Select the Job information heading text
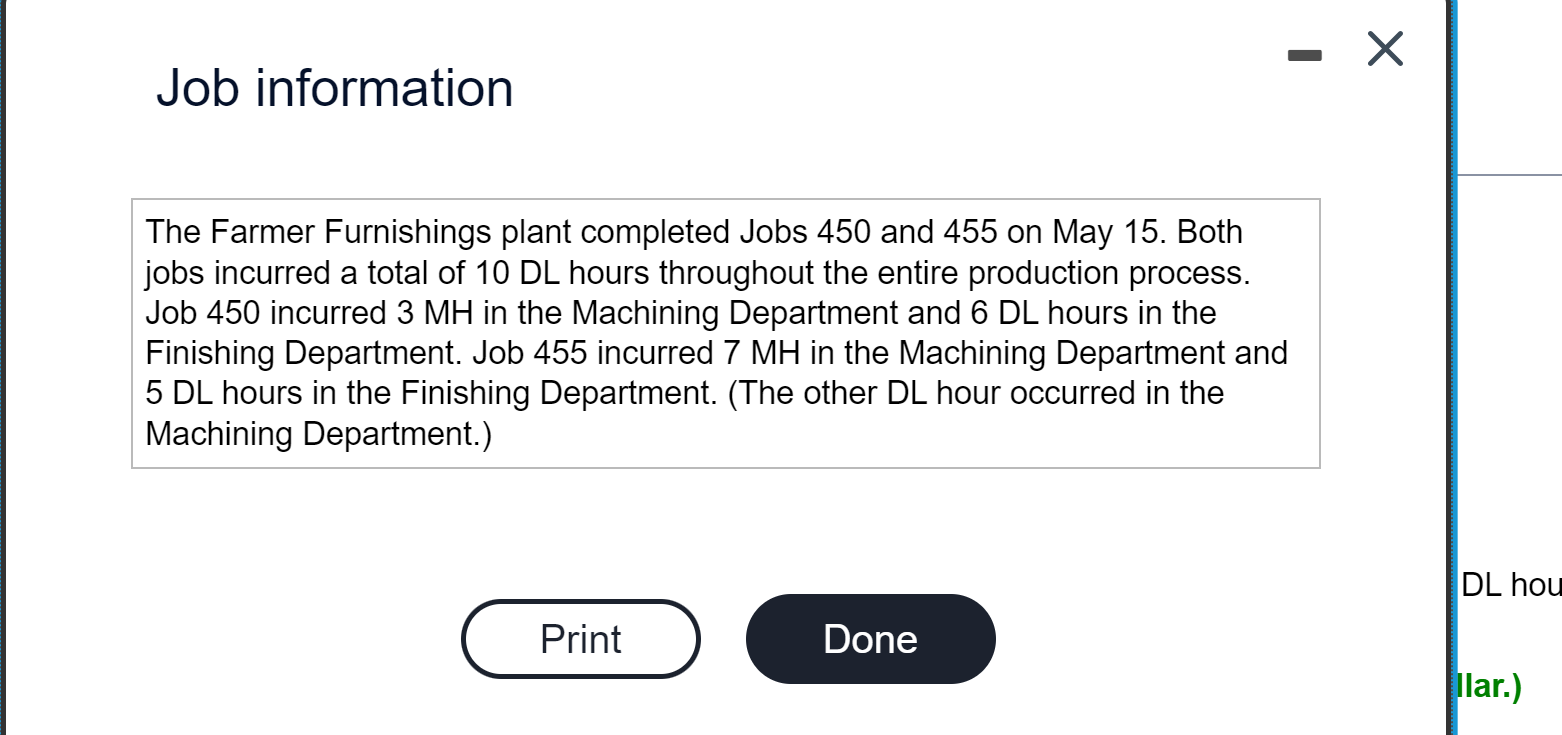The width and height of the screenshot is (1562, 735). click(x=334, y=87)
